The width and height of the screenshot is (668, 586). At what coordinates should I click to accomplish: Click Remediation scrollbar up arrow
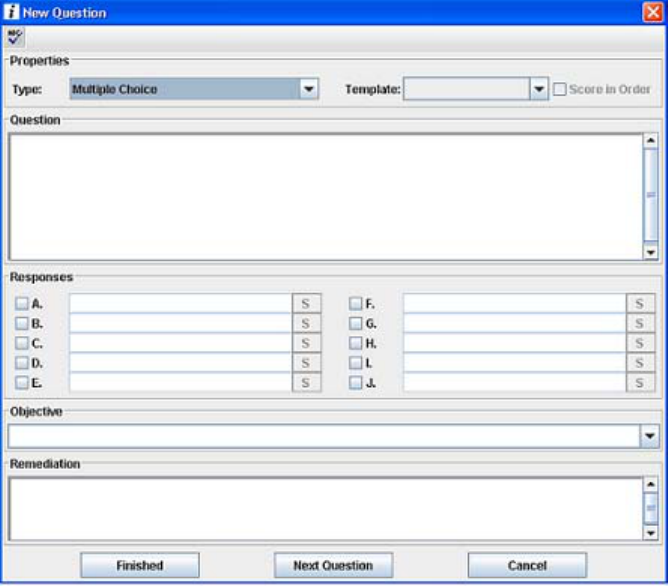(651, 484)
